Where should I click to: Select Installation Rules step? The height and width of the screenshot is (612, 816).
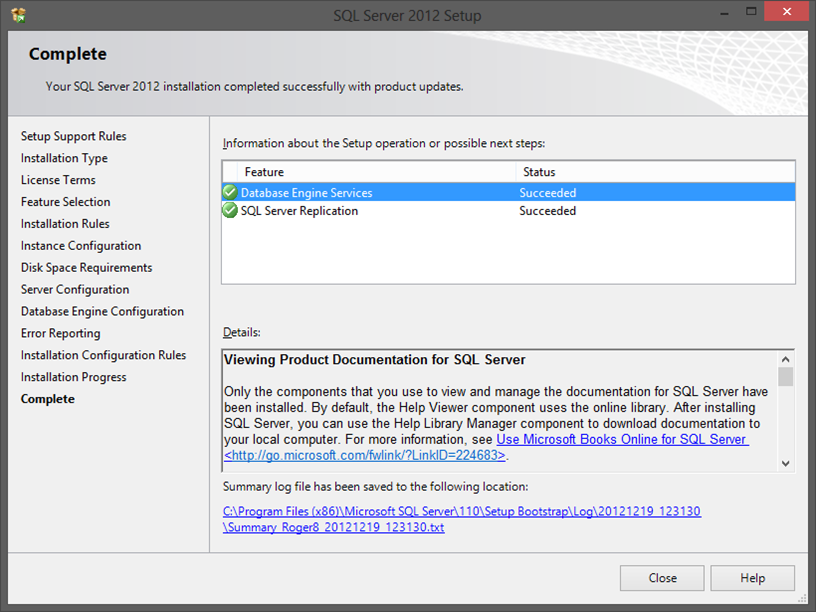point(65,224)
